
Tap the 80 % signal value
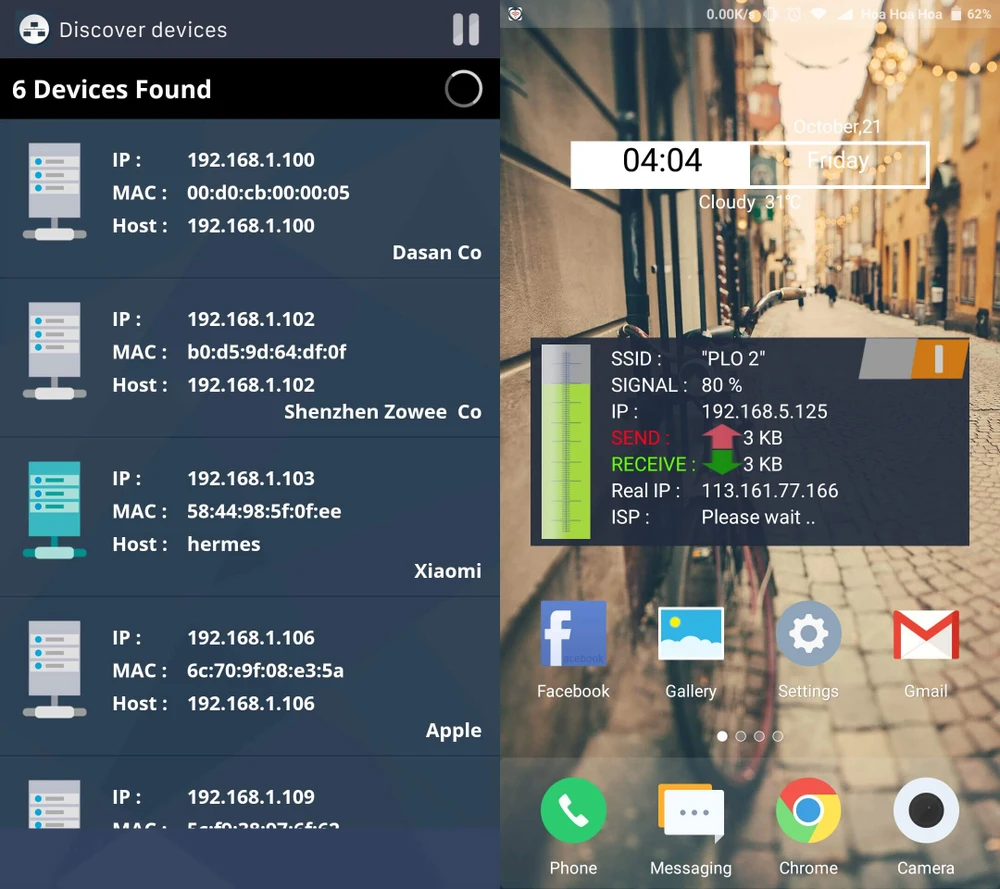click(722, 385)
